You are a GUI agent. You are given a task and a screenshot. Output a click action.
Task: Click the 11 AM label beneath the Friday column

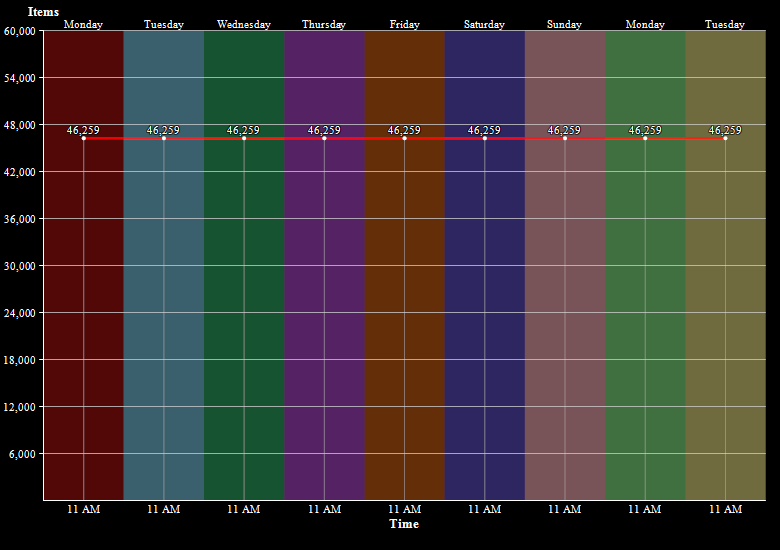[x=404, y=509]
